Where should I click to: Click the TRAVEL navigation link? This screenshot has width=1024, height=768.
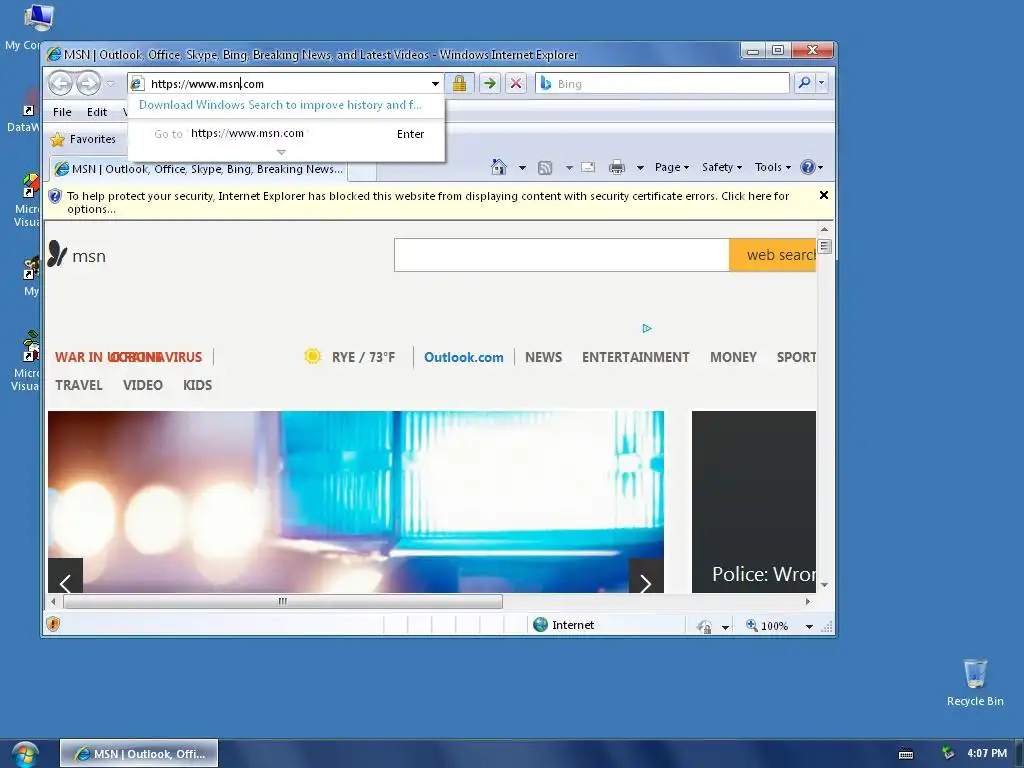coord(78,385)
